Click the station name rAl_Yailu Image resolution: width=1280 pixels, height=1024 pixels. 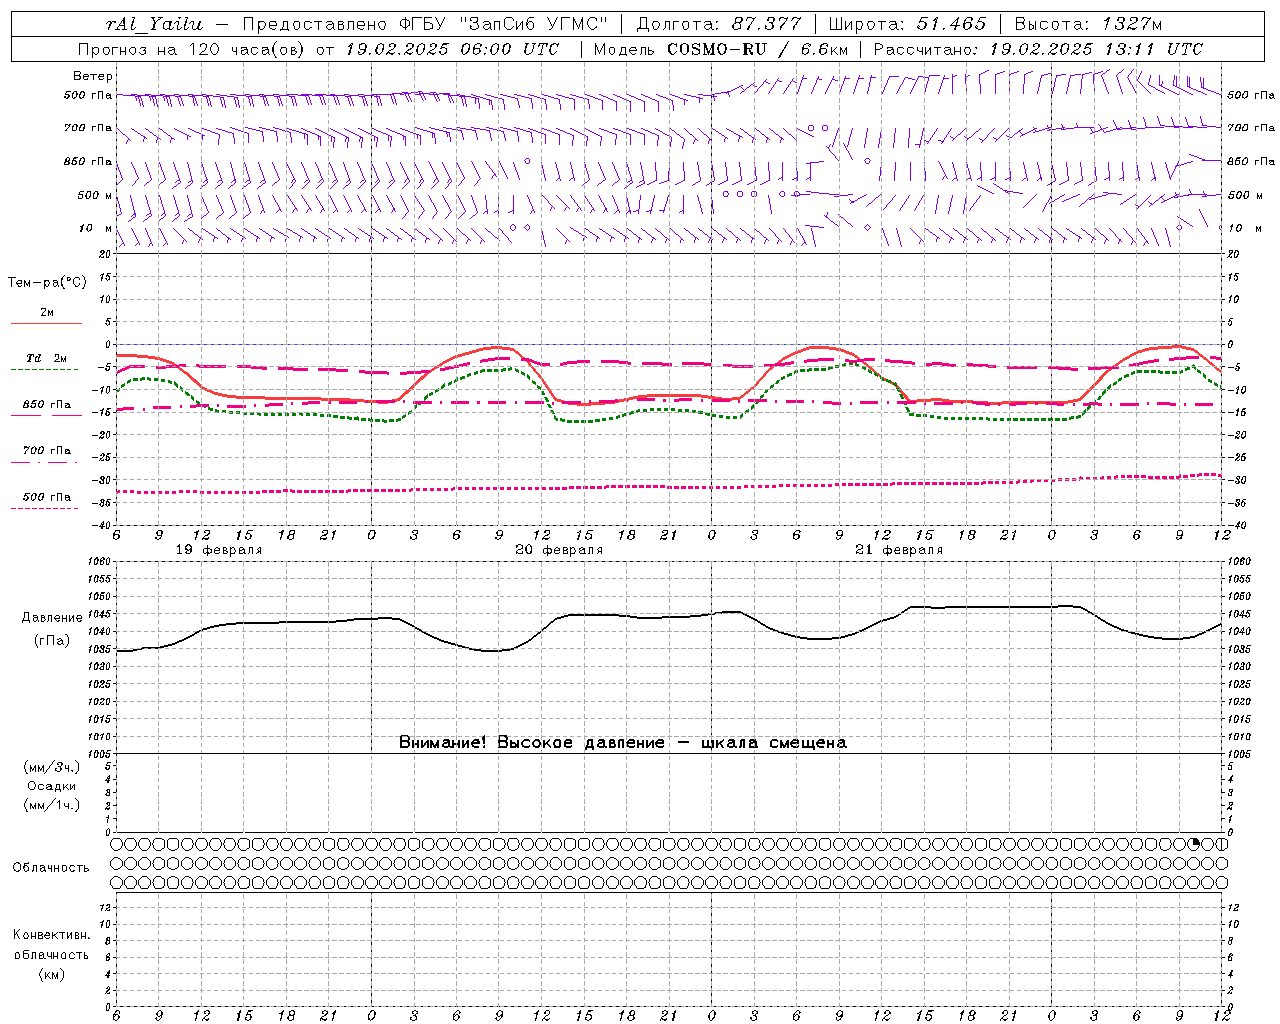tap(154, 24)
